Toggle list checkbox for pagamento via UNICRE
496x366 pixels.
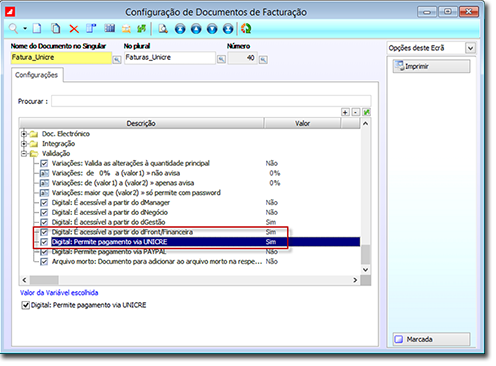pyautogui.click(x=44, y=242)
